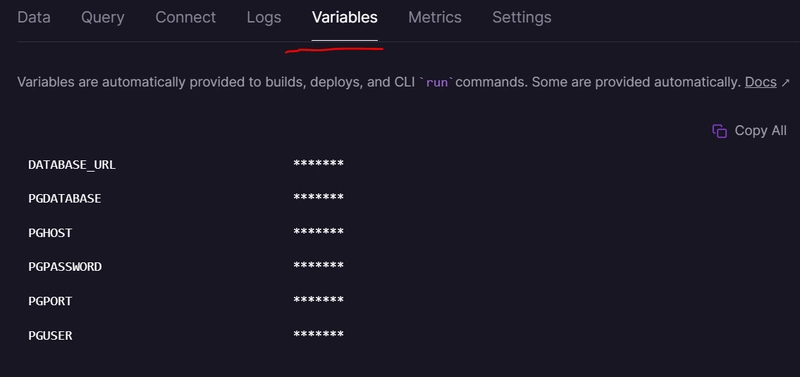Show the hidden PGPASSWORD value

(x=318, y=266)
